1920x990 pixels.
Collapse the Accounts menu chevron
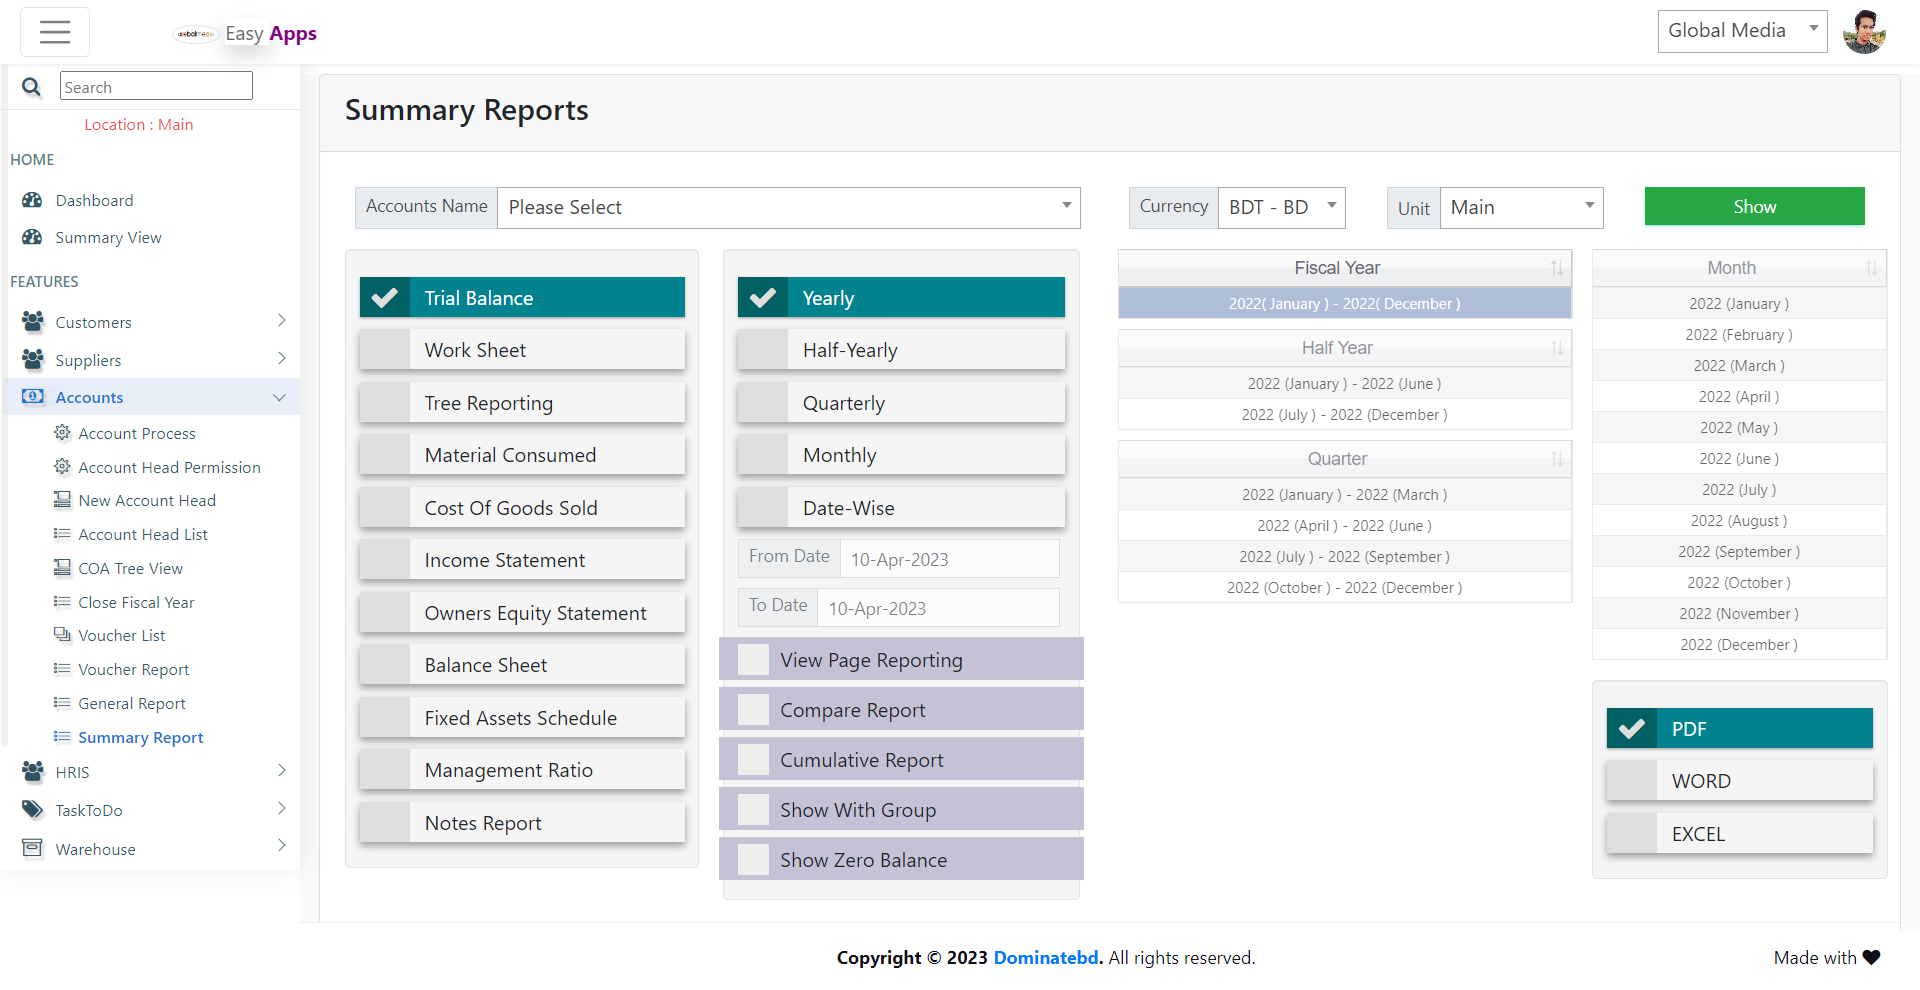pos(279,397)
